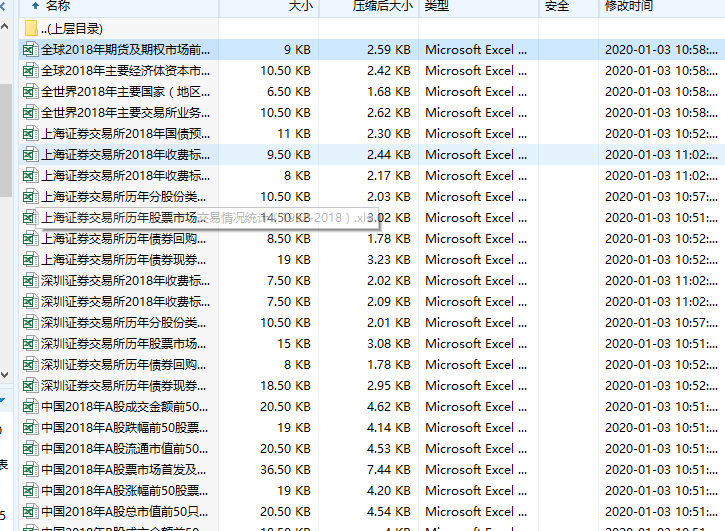Click the 7.44 KB compressed size cell
The image size is (725, 531).
(x=388, y=469)
